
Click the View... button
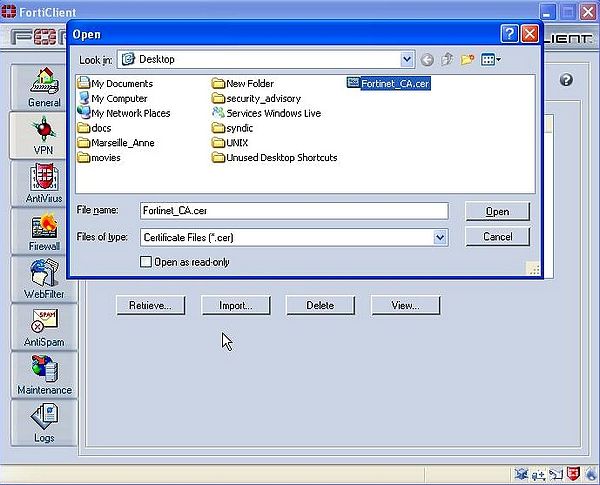pyautogui.click(x=405, y=305)
